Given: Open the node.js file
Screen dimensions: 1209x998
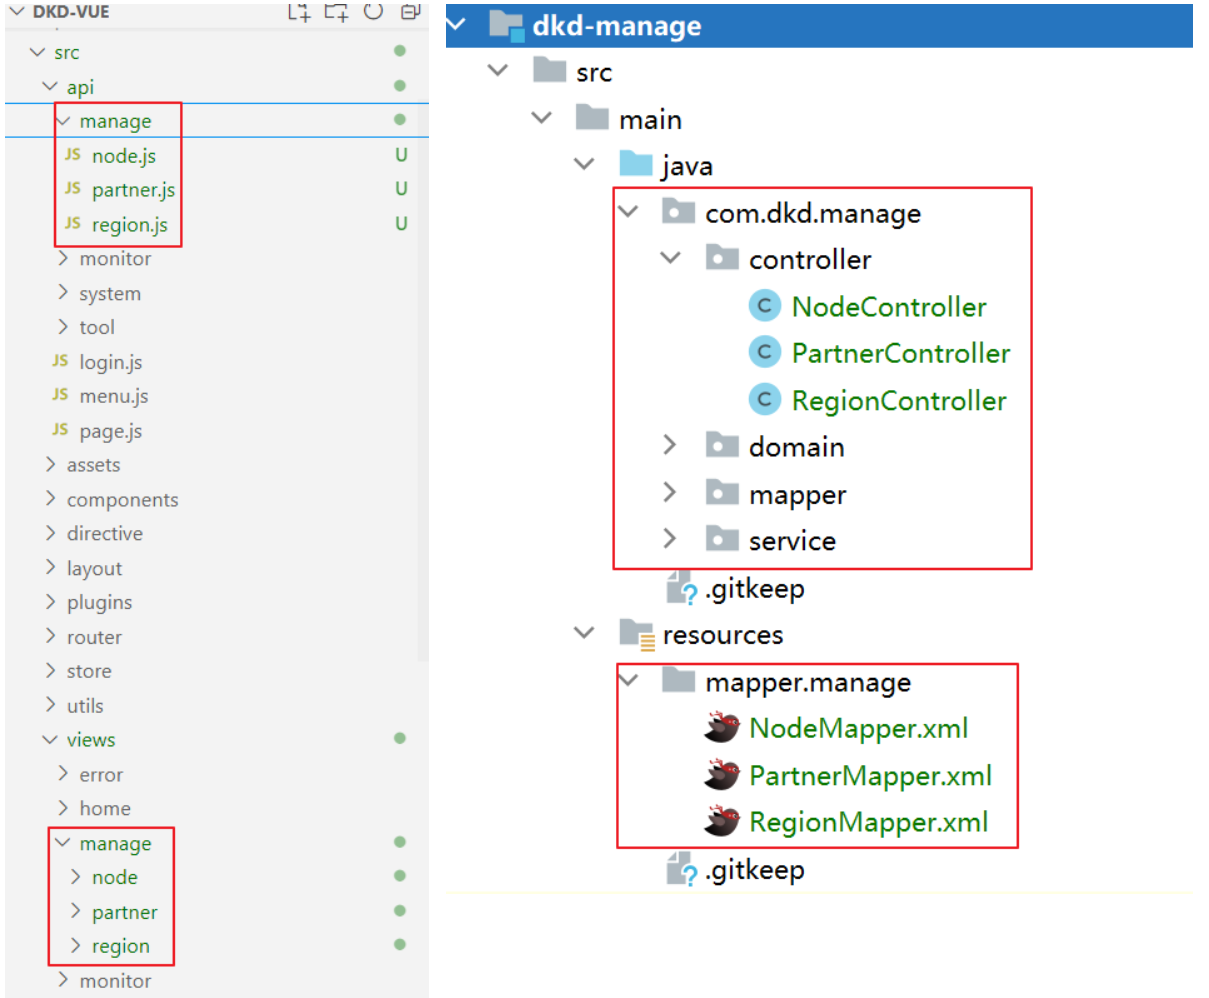Looking at the screenshot, I should tap(124, 156).
